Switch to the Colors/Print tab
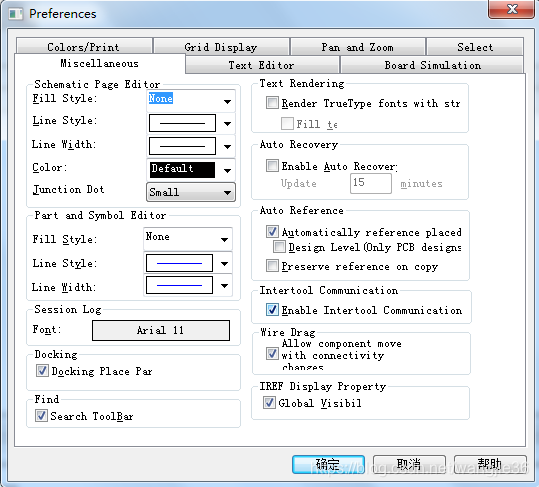This screenshot has width=539, height=487. 84,47
